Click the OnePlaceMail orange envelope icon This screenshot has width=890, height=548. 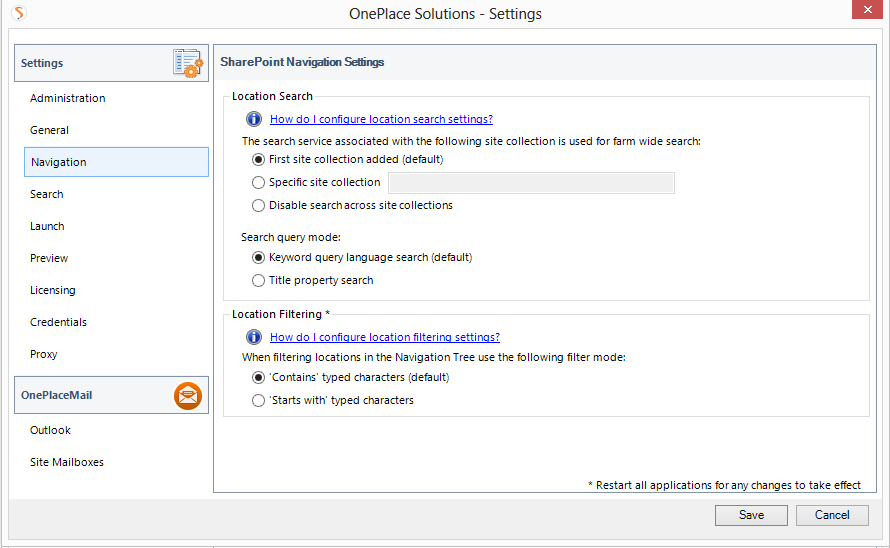187,396
